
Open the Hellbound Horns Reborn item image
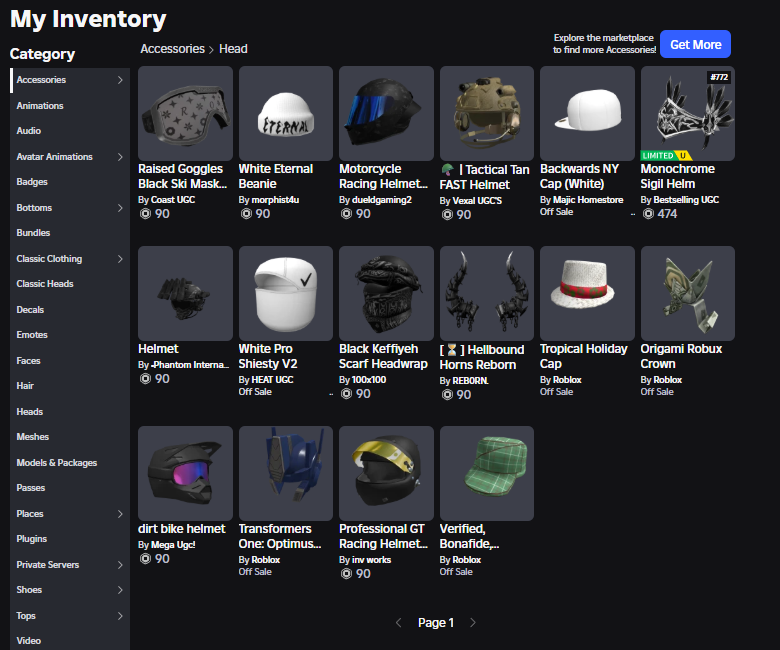click(487, 293)
